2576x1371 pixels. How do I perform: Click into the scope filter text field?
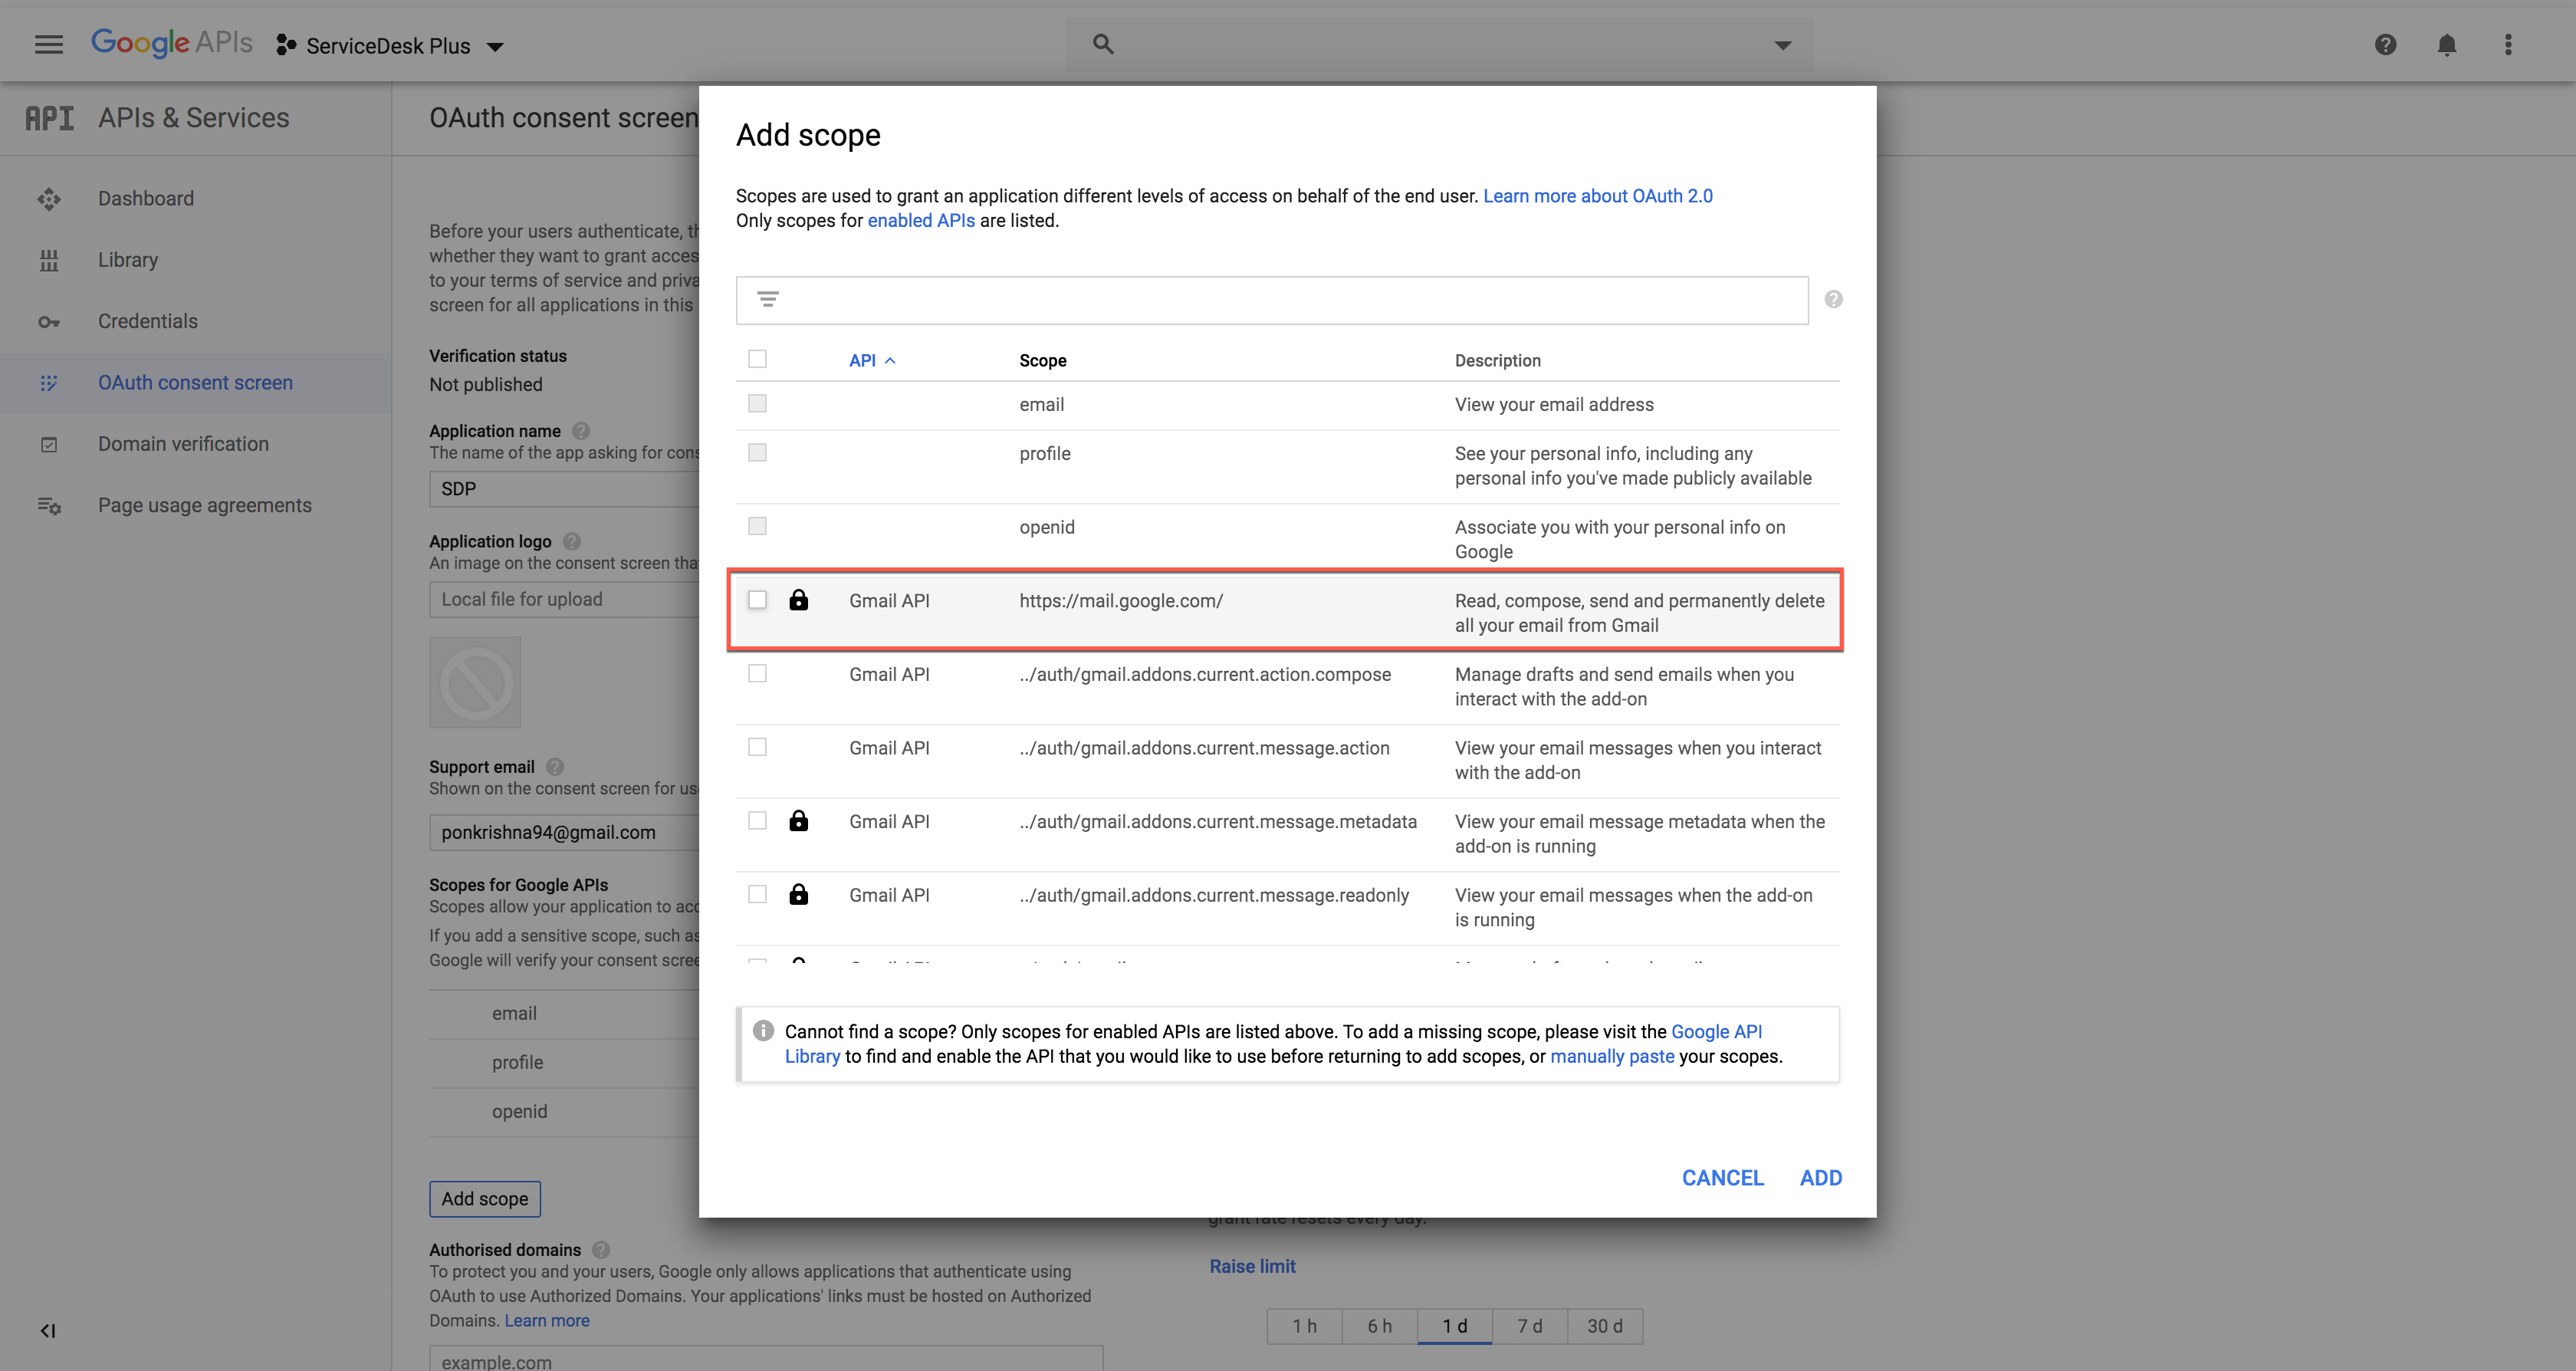(1290, 300)
